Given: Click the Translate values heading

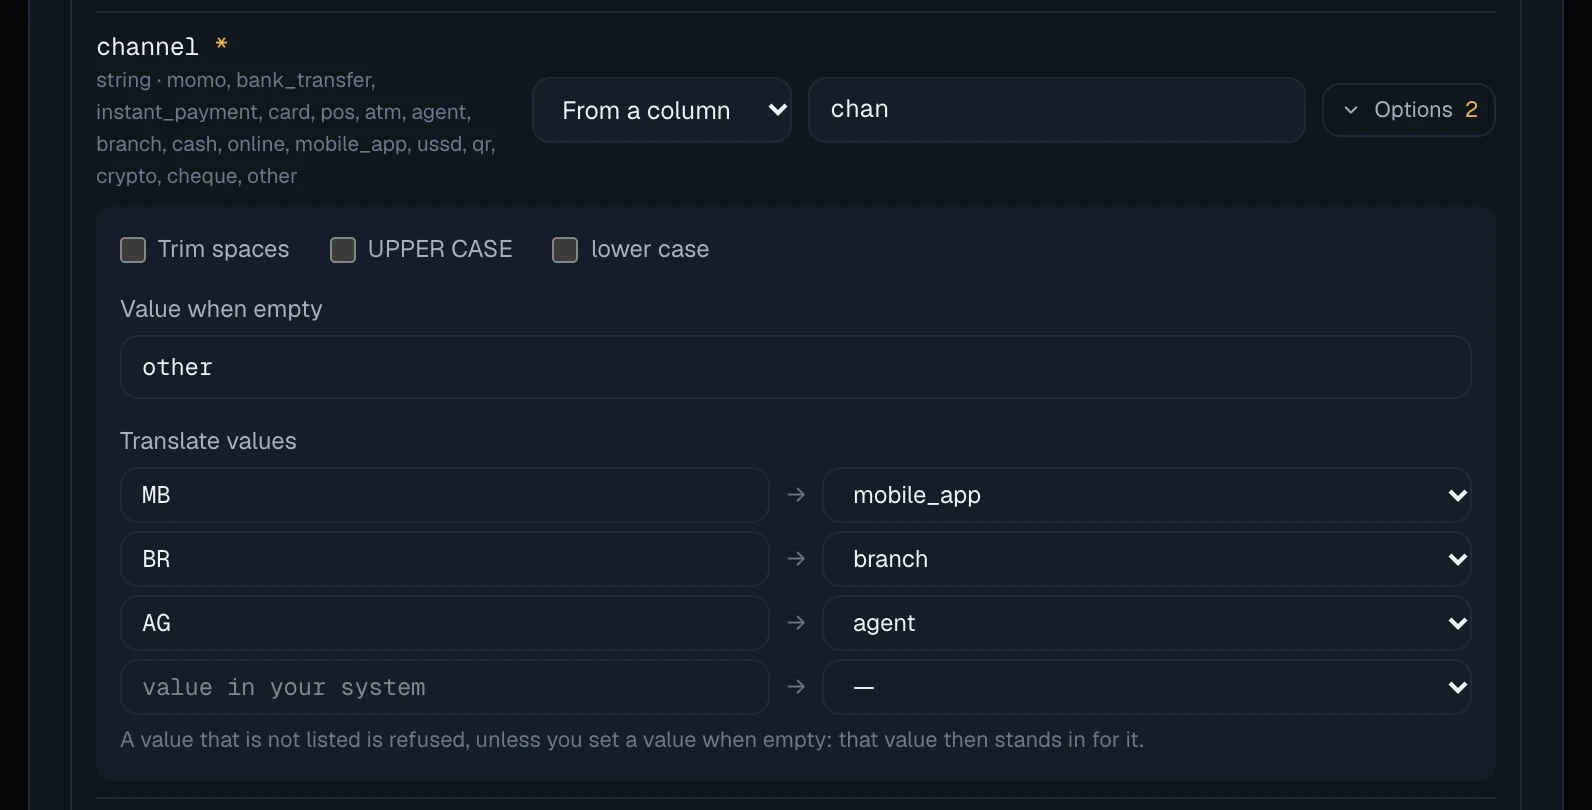Looking at the screenshot, I should coord(208,441).
